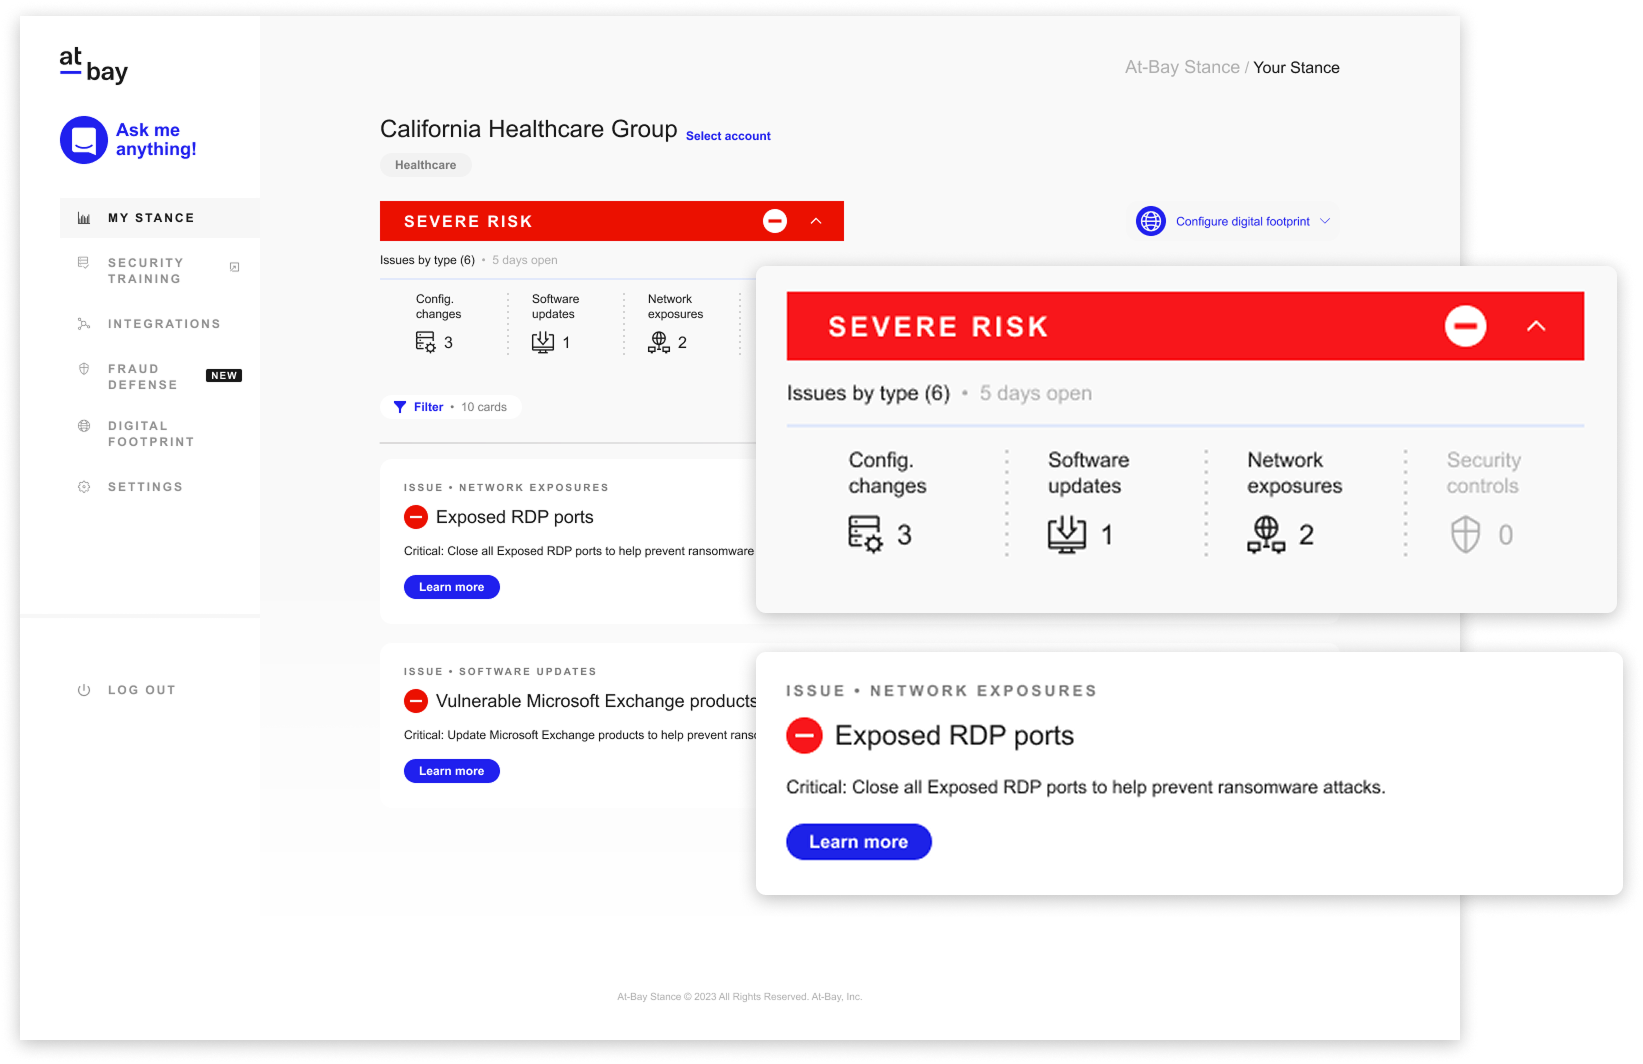The image size is (1643, 1064).
Task: Click the Software updates download icon in small panel
Action: tap(543, 342)
